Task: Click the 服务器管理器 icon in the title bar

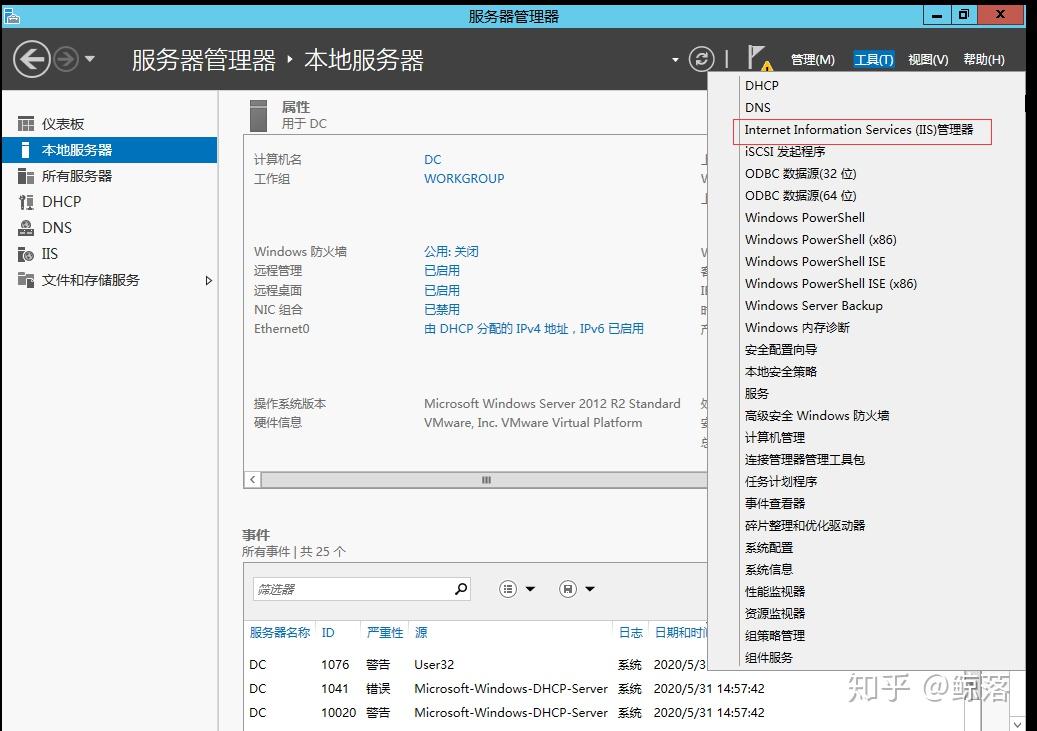Action: coord(10,14)
